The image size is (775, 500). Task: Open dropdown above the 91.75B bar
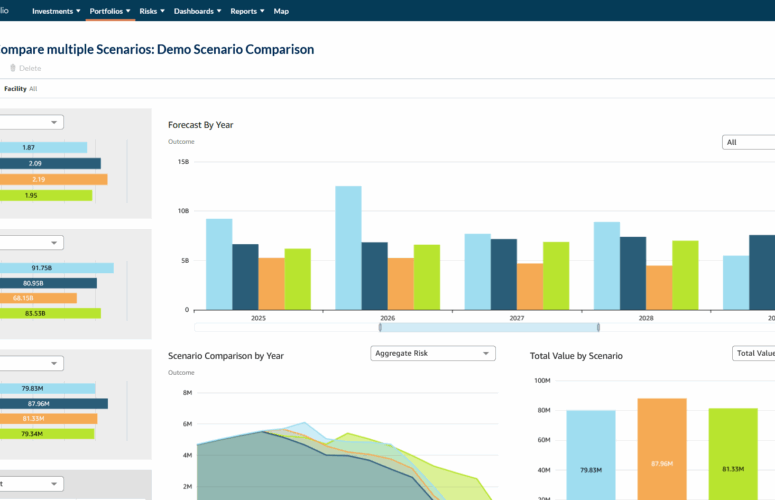click(30, 242)
